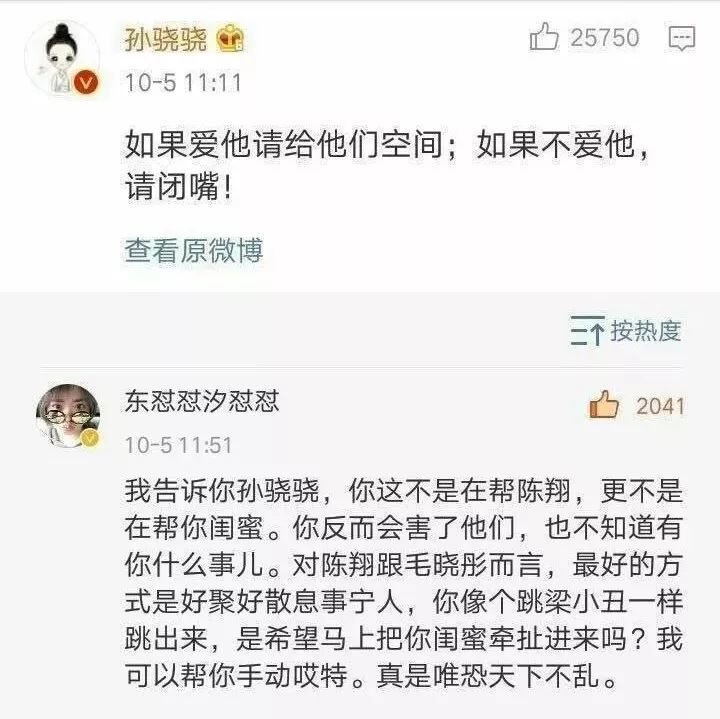Screen dimensions: 720x719
Task: Click the yellow V badge on commenter's avatar
Action: tap(90, 438)
